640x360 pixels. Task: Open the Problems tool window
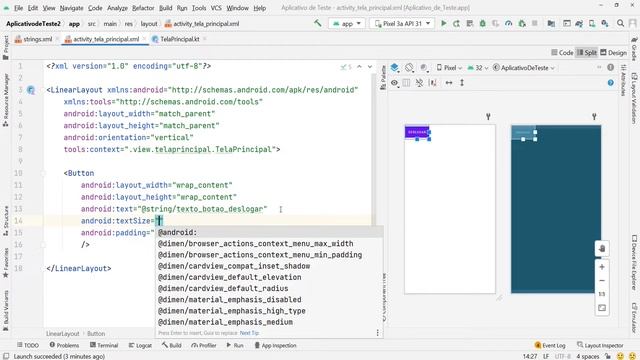coord(64,345)
